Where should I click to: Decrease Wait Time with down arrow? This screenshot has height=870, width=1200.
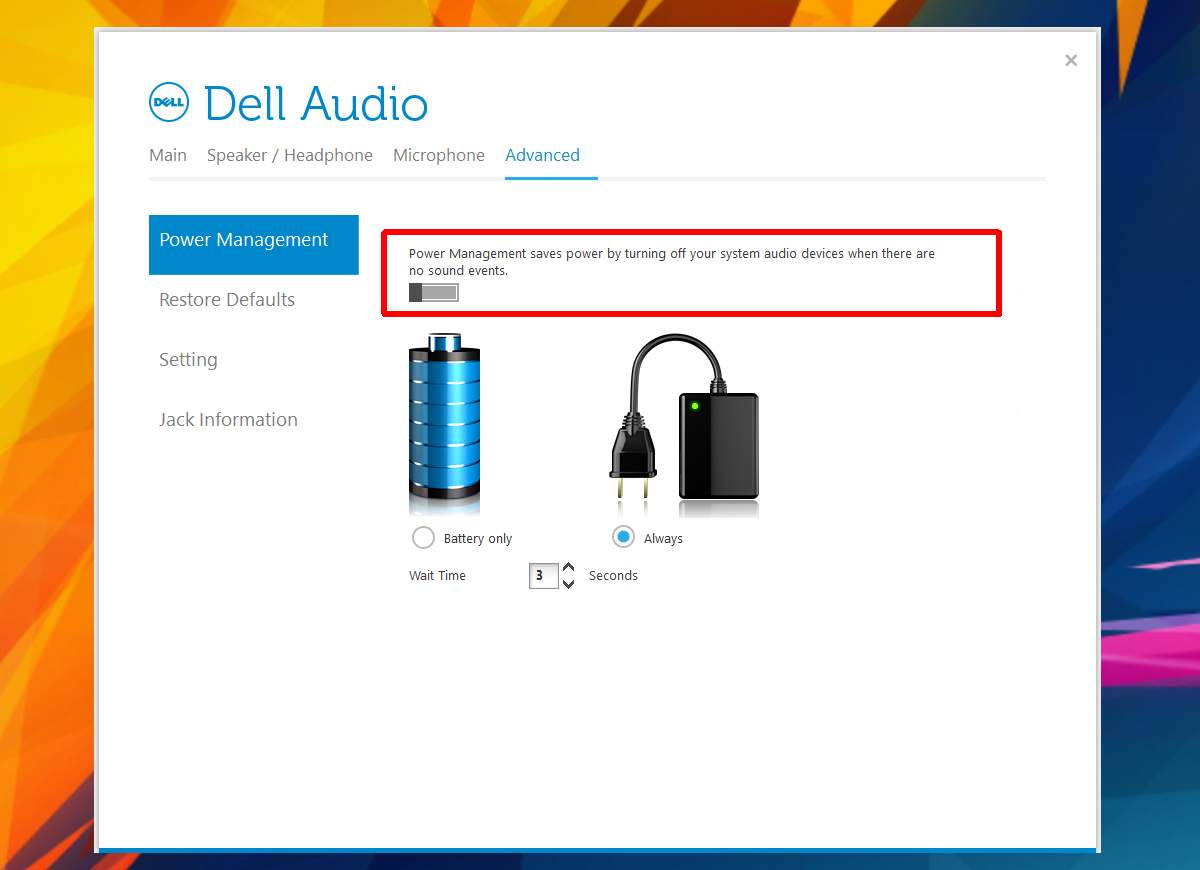click(568, 583)
